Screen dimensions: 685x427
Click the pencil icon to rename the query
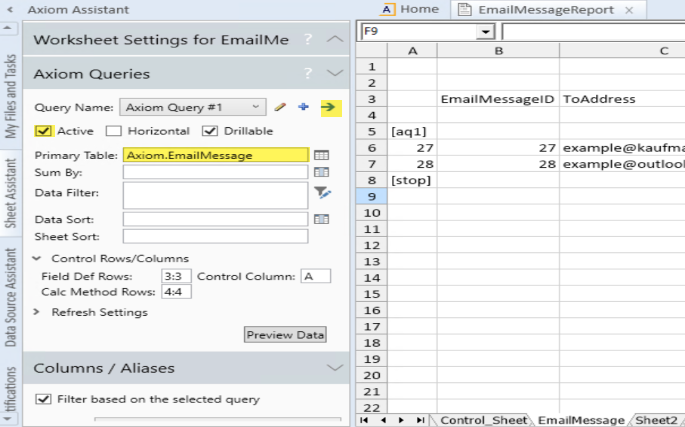(280, 107)
